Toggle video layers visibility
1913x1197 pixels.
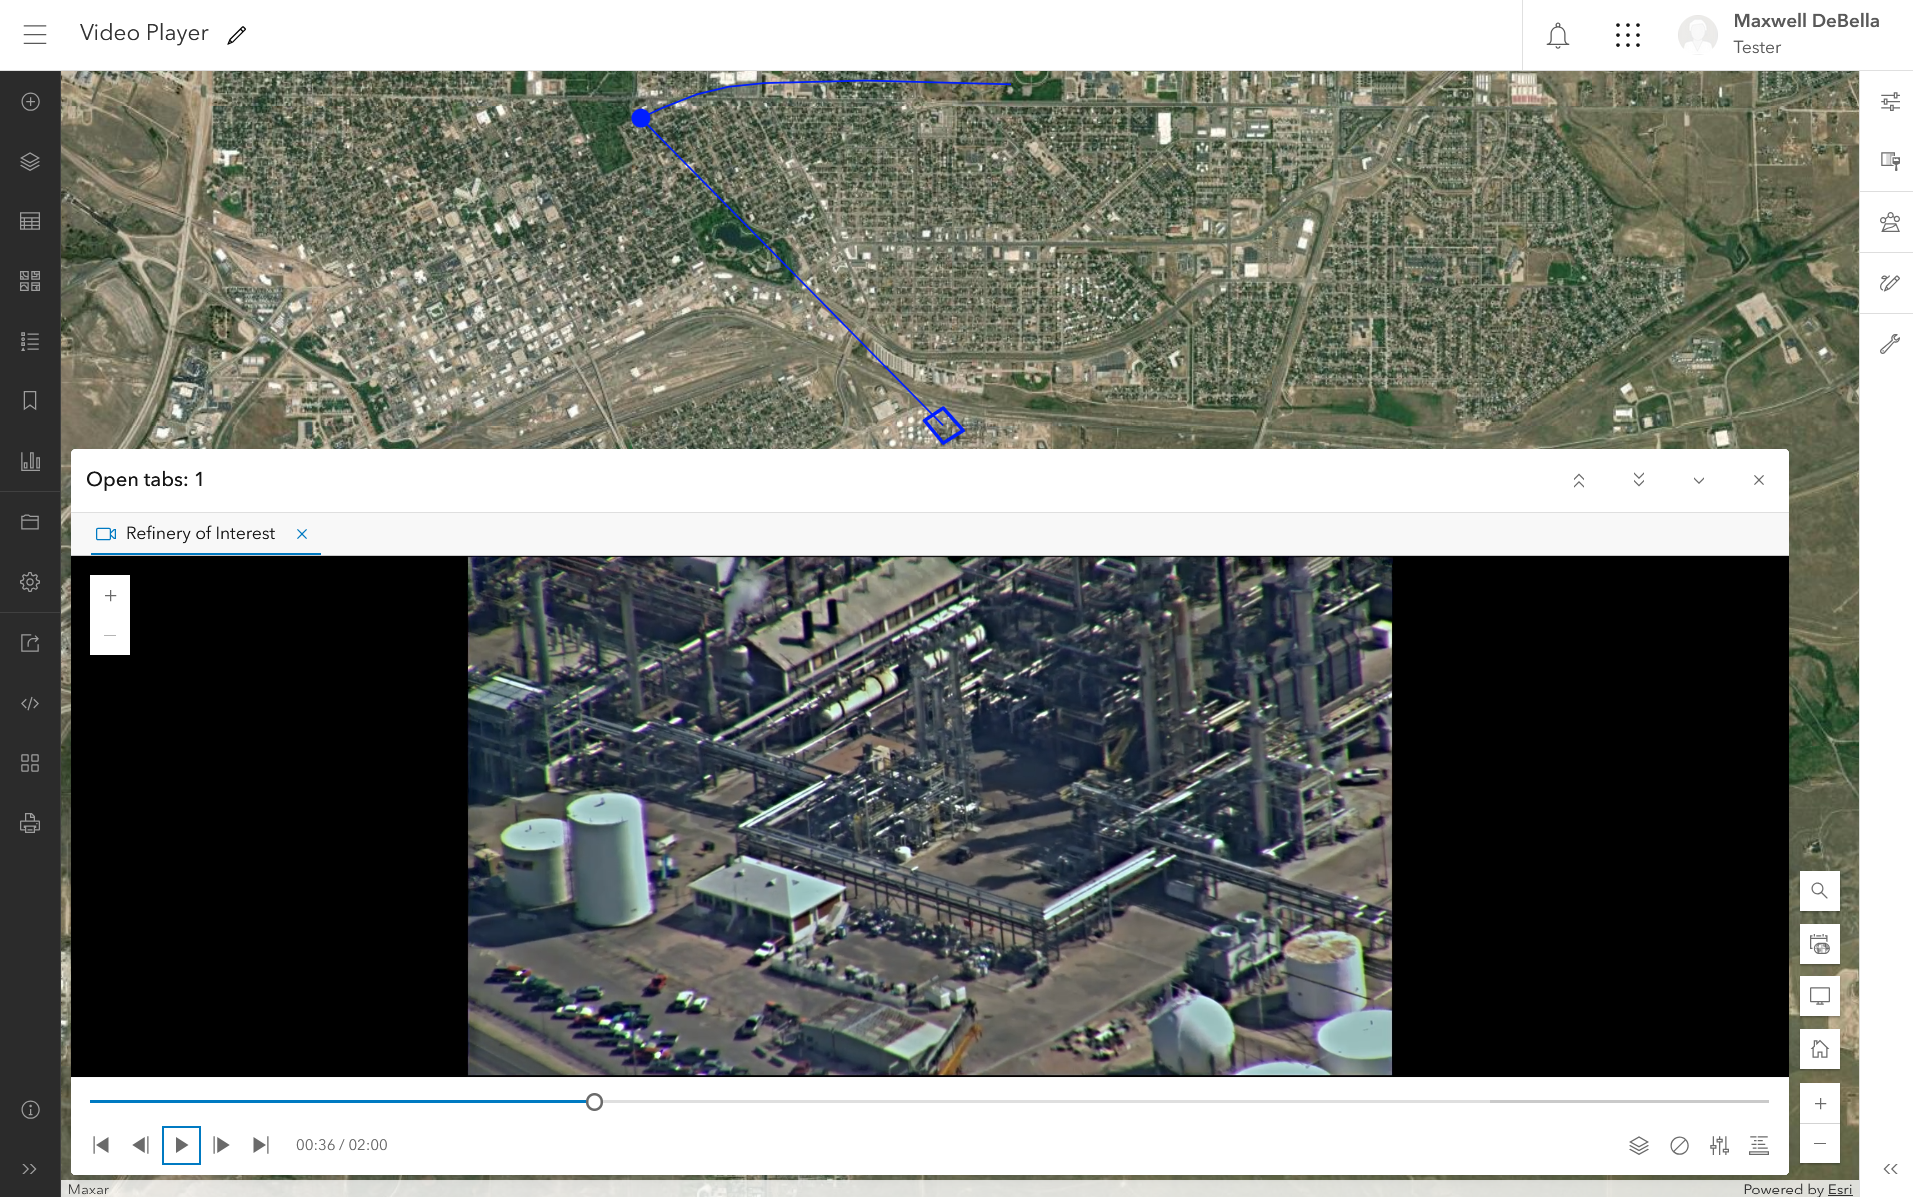tap(1637, 1145)
